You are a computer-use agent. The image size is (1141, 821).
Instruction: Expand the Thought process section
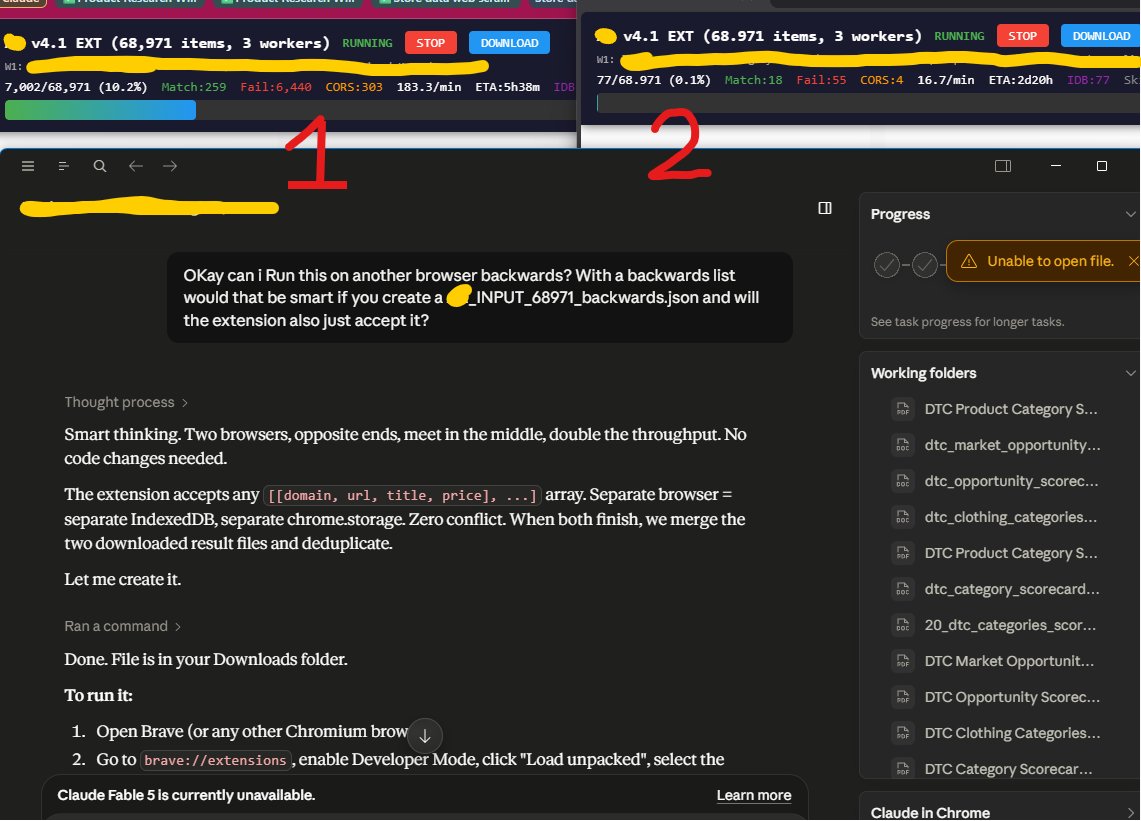[x=126, y=402]
